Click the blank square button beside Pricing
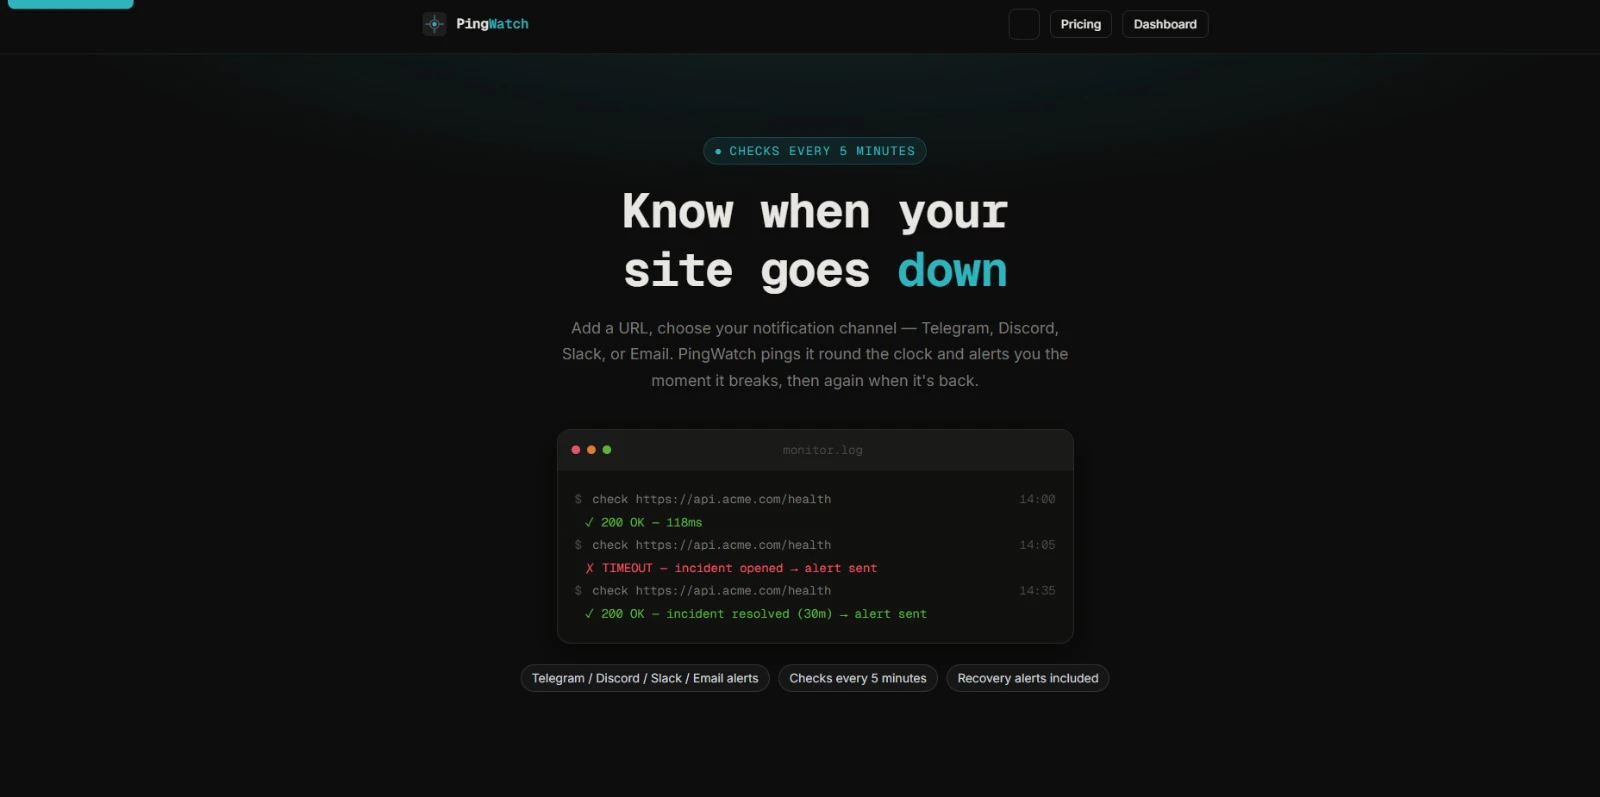This screenshot has width=1600, height=797. (1024, 24)
